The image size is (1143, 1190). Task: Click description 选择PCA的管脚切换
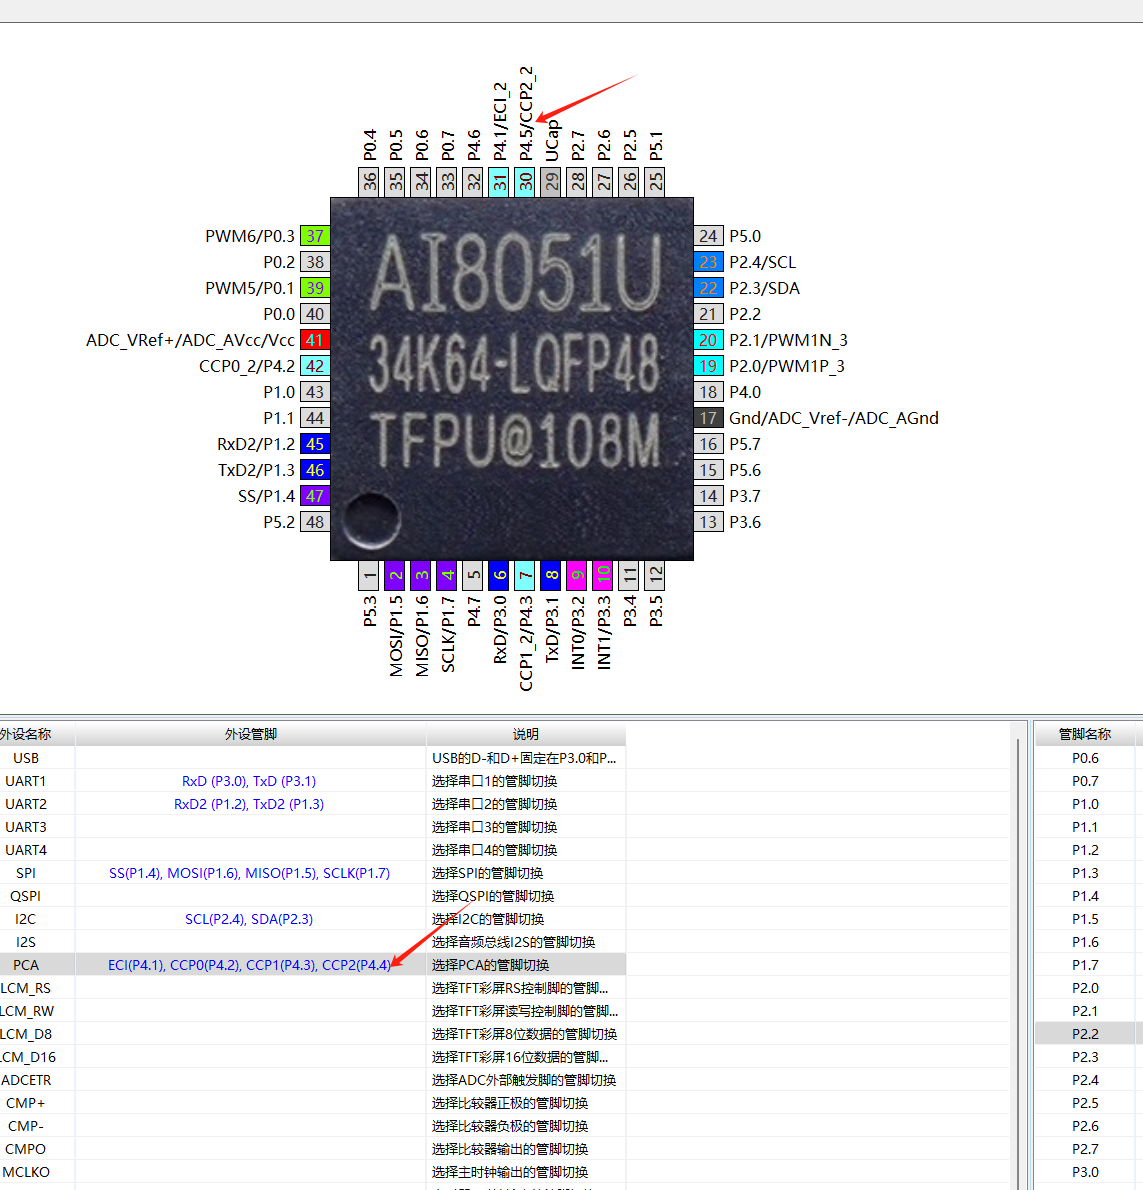[x=490, y=965]
